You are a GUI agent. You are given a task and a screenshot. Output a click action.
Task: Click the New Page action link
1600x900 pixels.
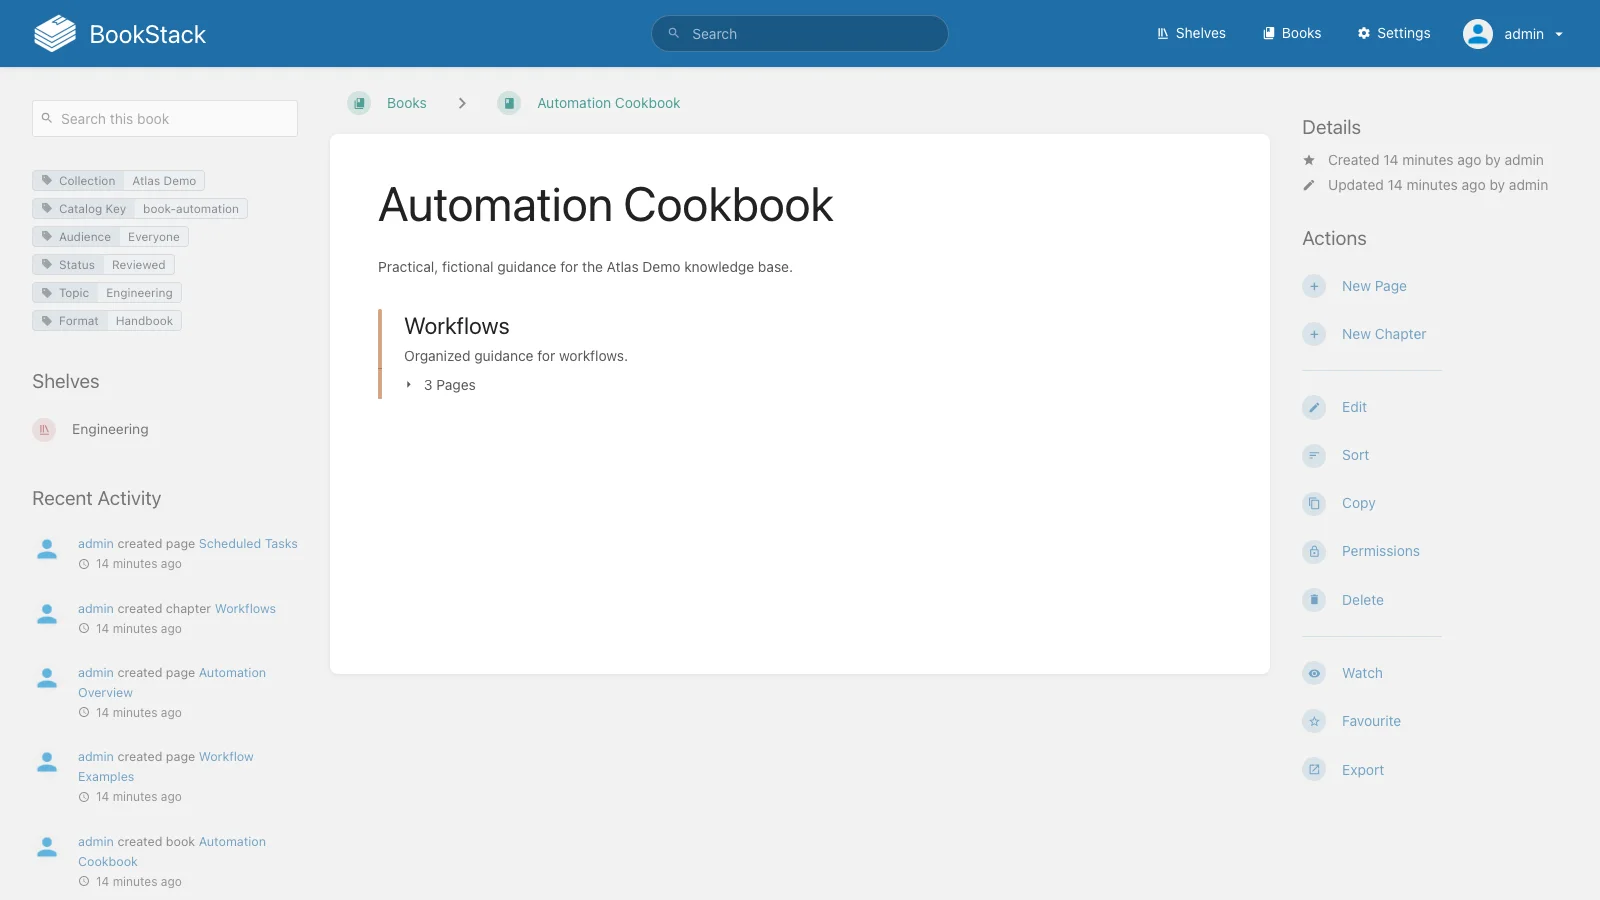[x=1374, y=286]
